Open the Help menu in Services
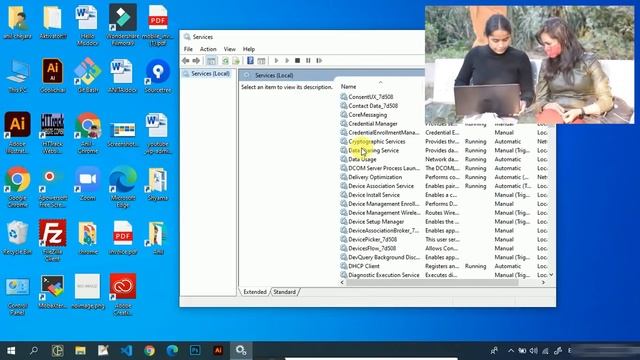The height and width of the screenshot is (360, 640). click(x=249, y=49)
